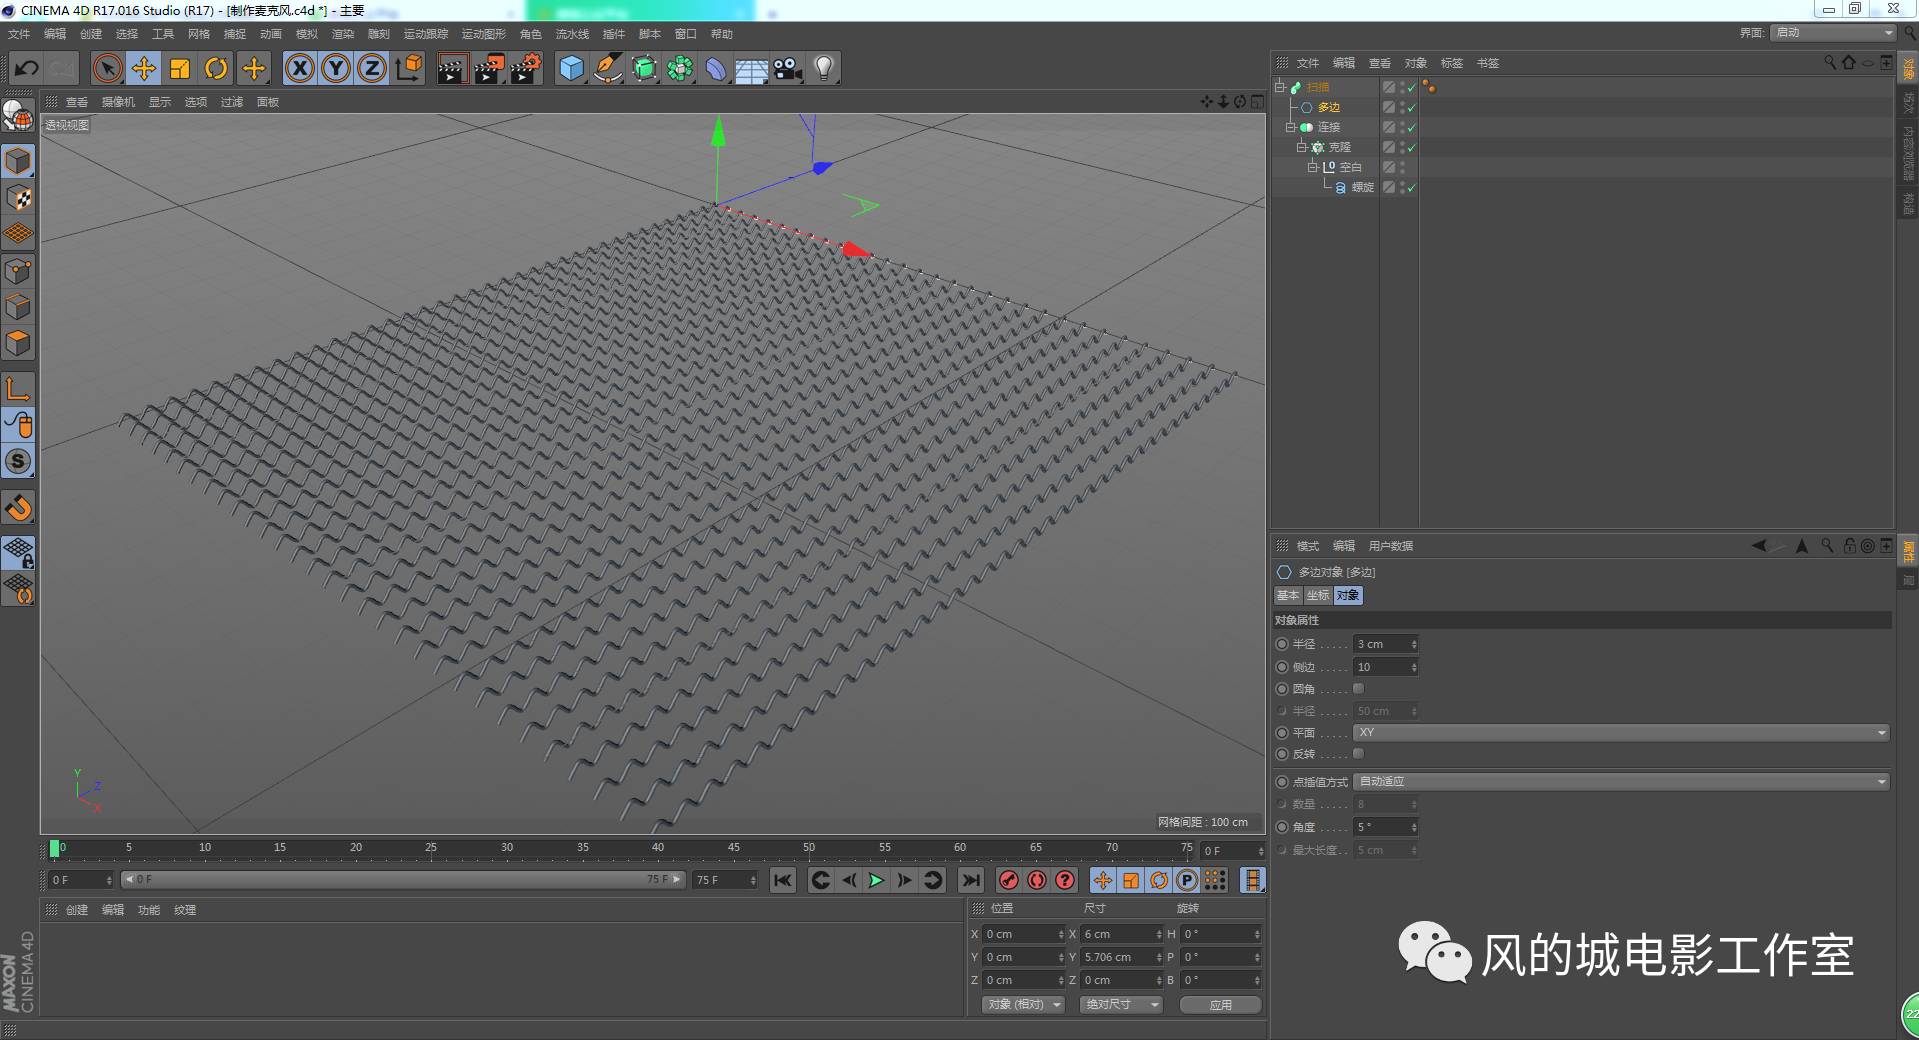
Task: Select the spline pen icon
Action: point(607,68)
